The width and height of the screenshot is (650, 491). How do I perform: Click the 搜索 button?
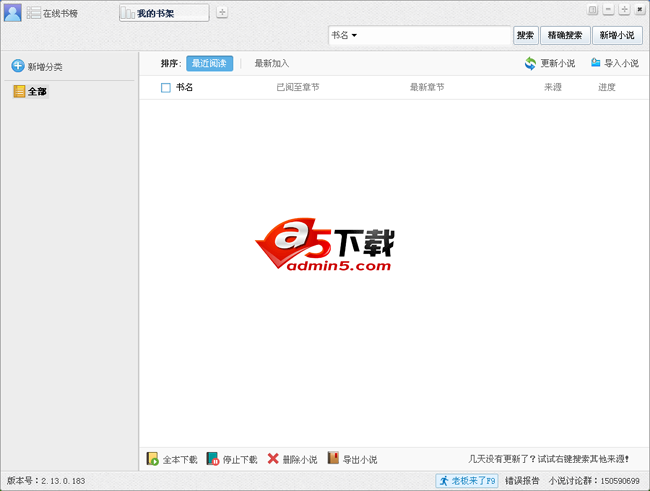click(526, 35)
